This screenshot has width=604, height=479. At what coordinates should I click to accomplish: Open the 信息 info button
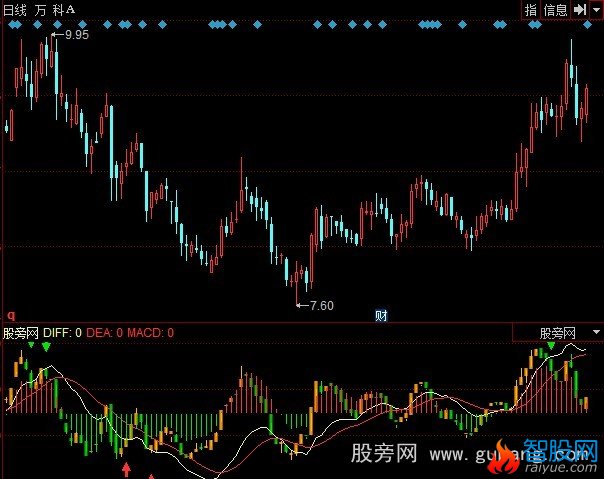click(555, 10)
